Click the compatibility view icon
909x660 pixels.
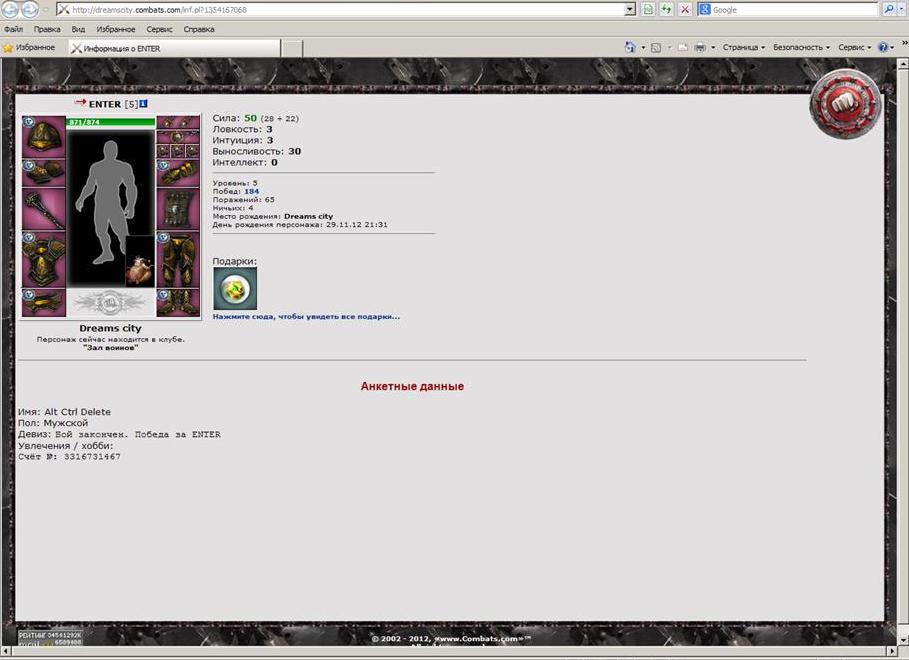pyautogui.click(x=648, y=9)
